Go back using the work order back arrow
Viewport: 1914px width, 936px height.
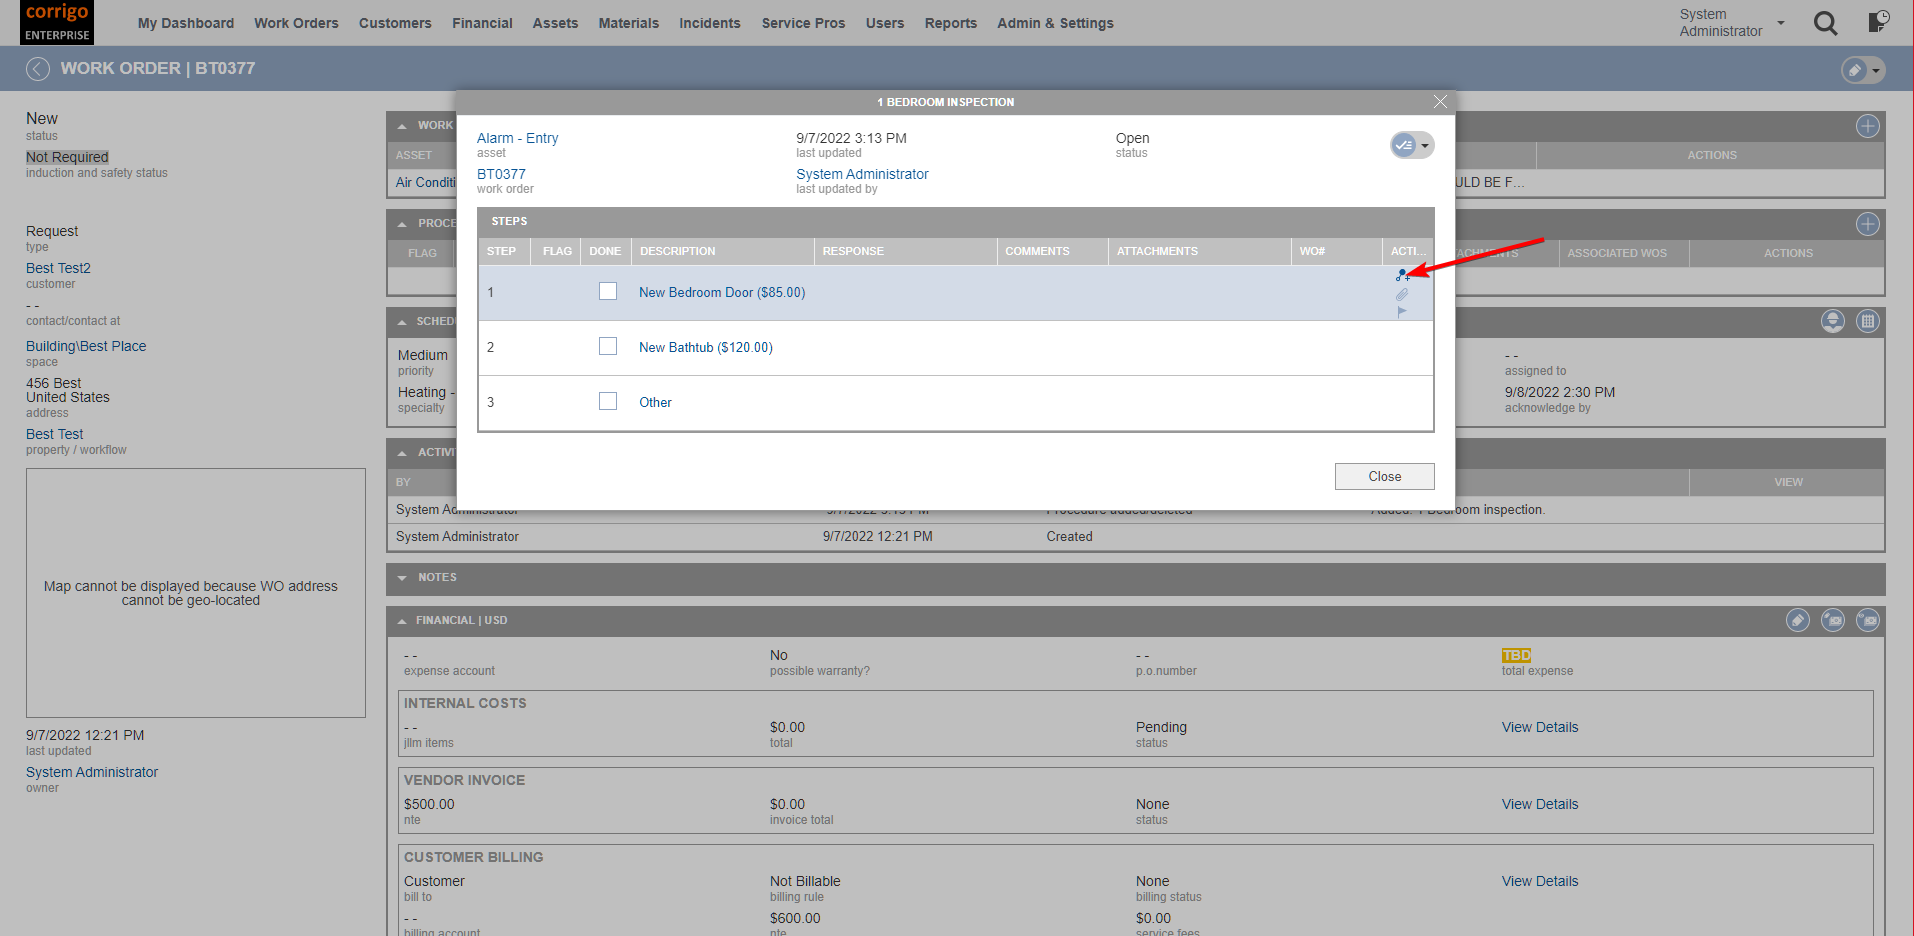(37, 68)
